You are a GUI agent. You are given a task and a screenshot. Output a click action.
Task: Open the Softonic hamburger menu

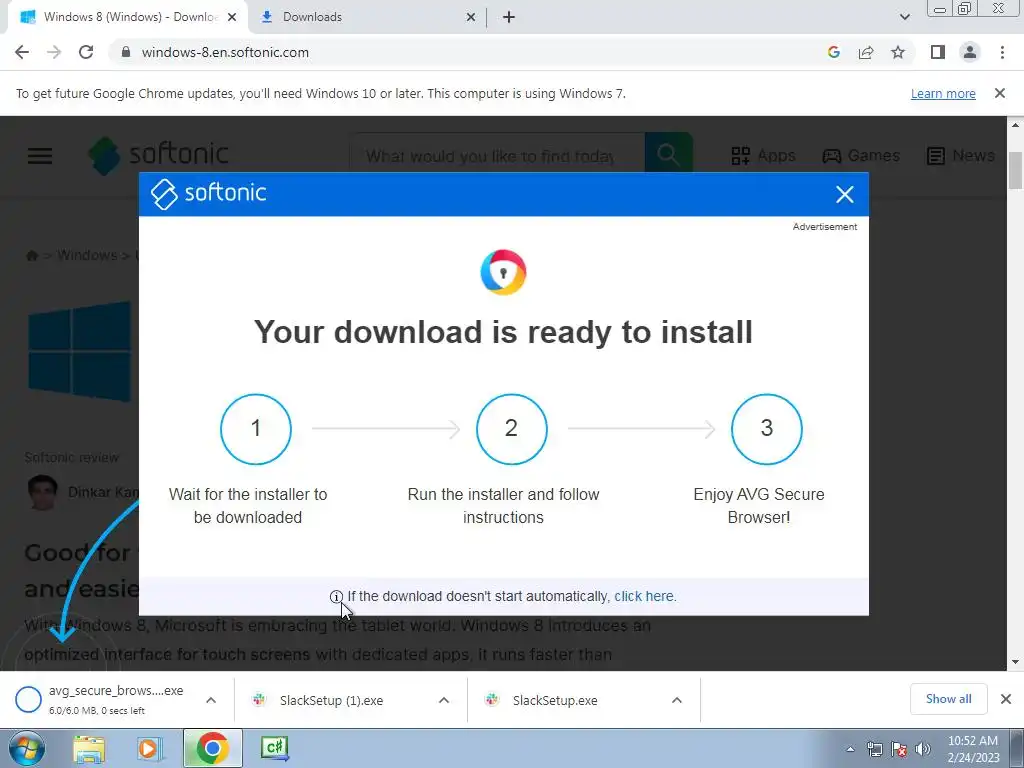(40, 155)
